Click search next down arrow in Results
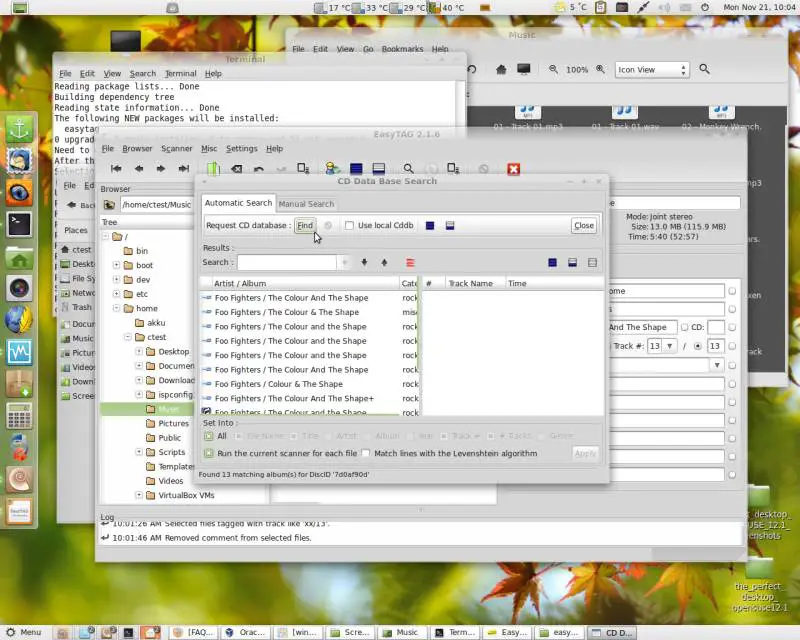This screenshot has height=640, width=800. click(364, 262)
